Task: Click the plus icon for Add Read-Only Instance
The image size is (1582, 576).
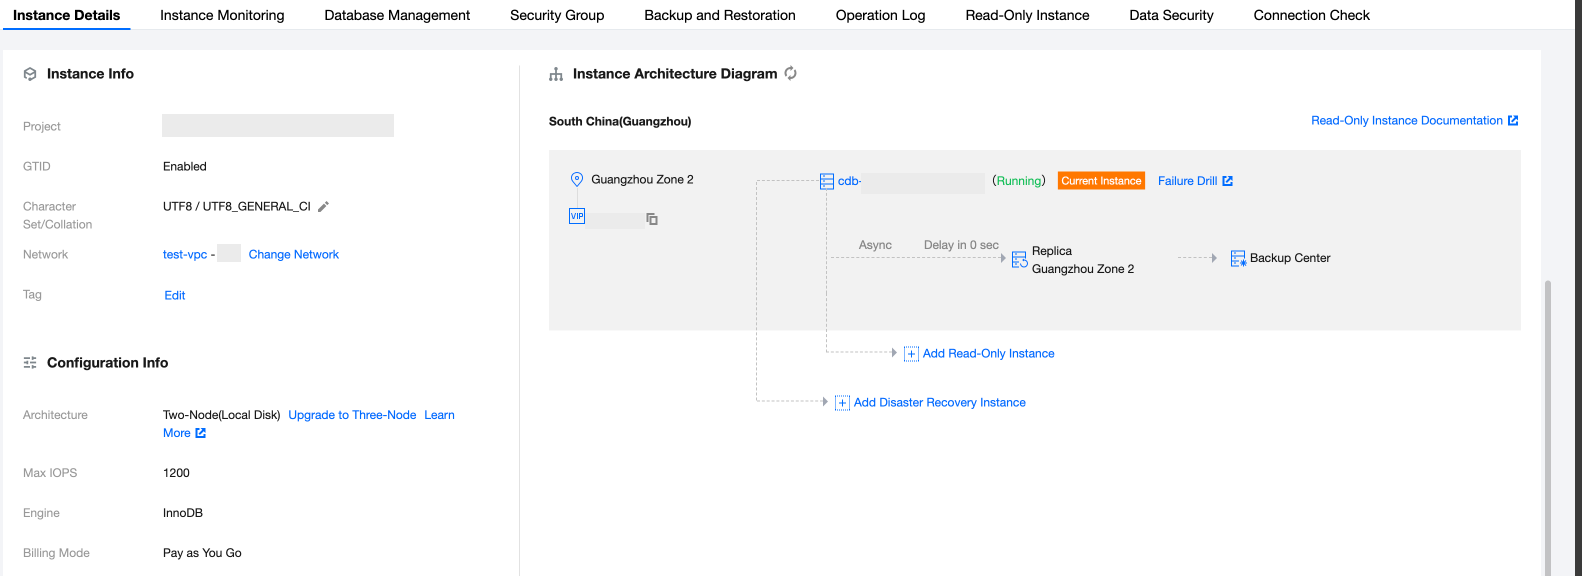Action: 911,354
